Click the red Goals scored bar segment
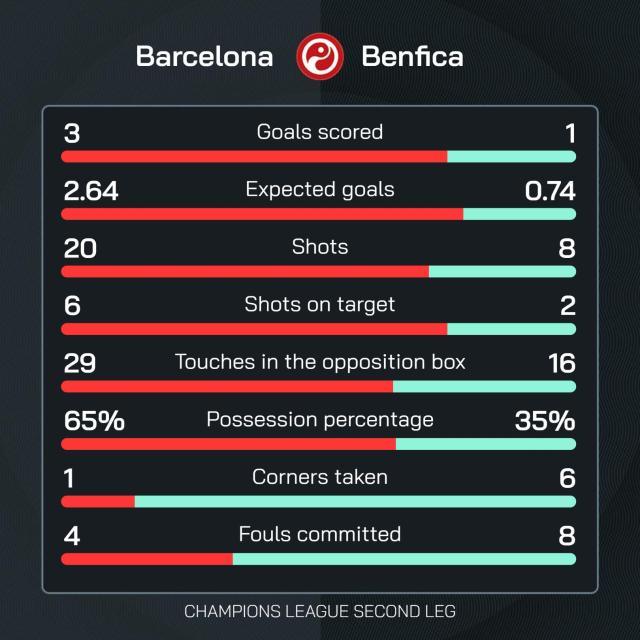 tap(254, 156)
